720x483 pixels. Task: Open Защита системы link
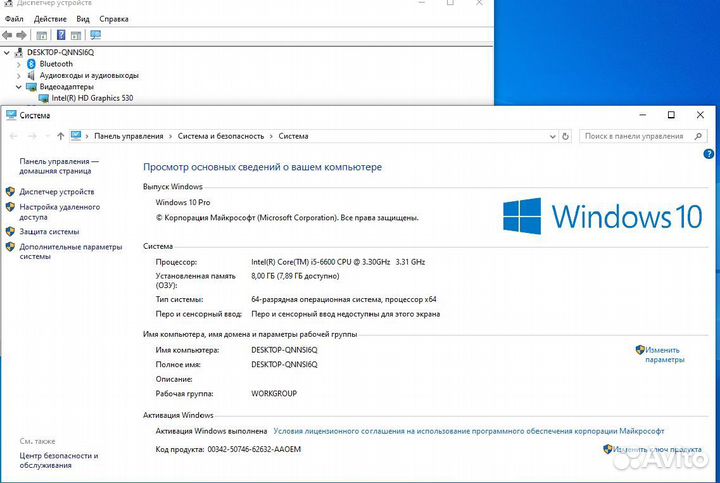(49, 232)
